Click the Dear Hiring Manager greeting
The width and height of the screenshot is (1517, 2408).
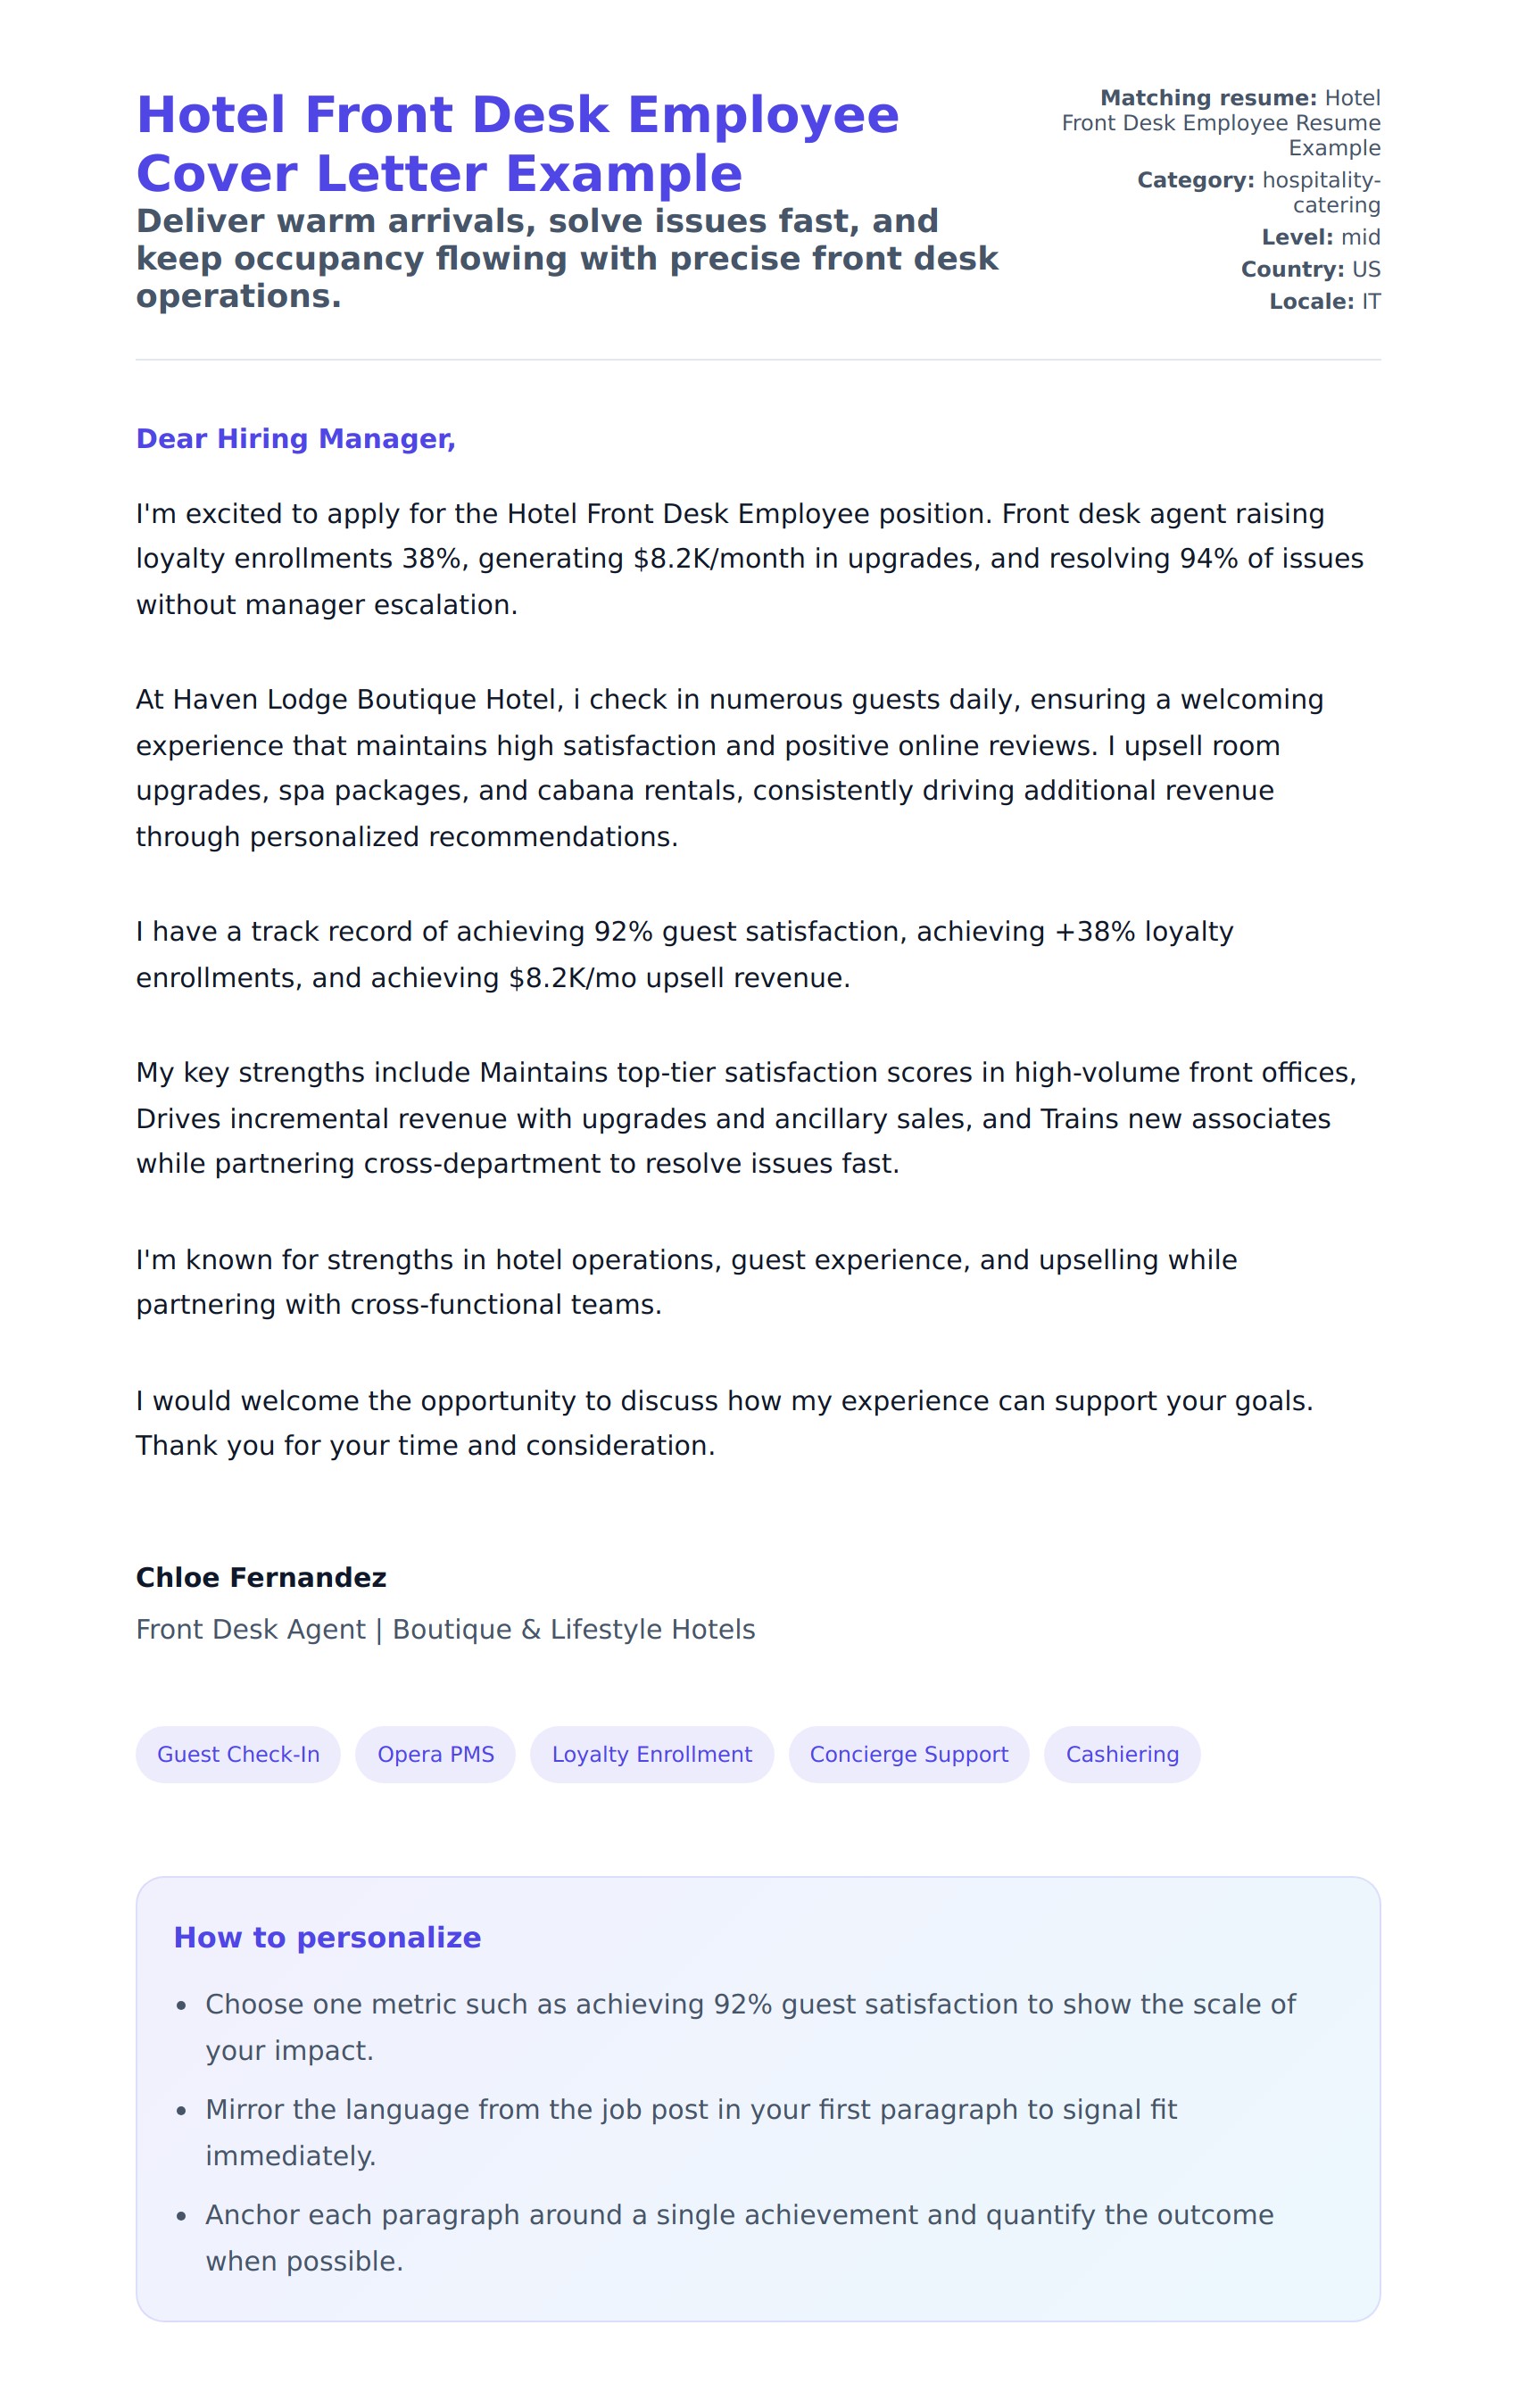(295, 438)
